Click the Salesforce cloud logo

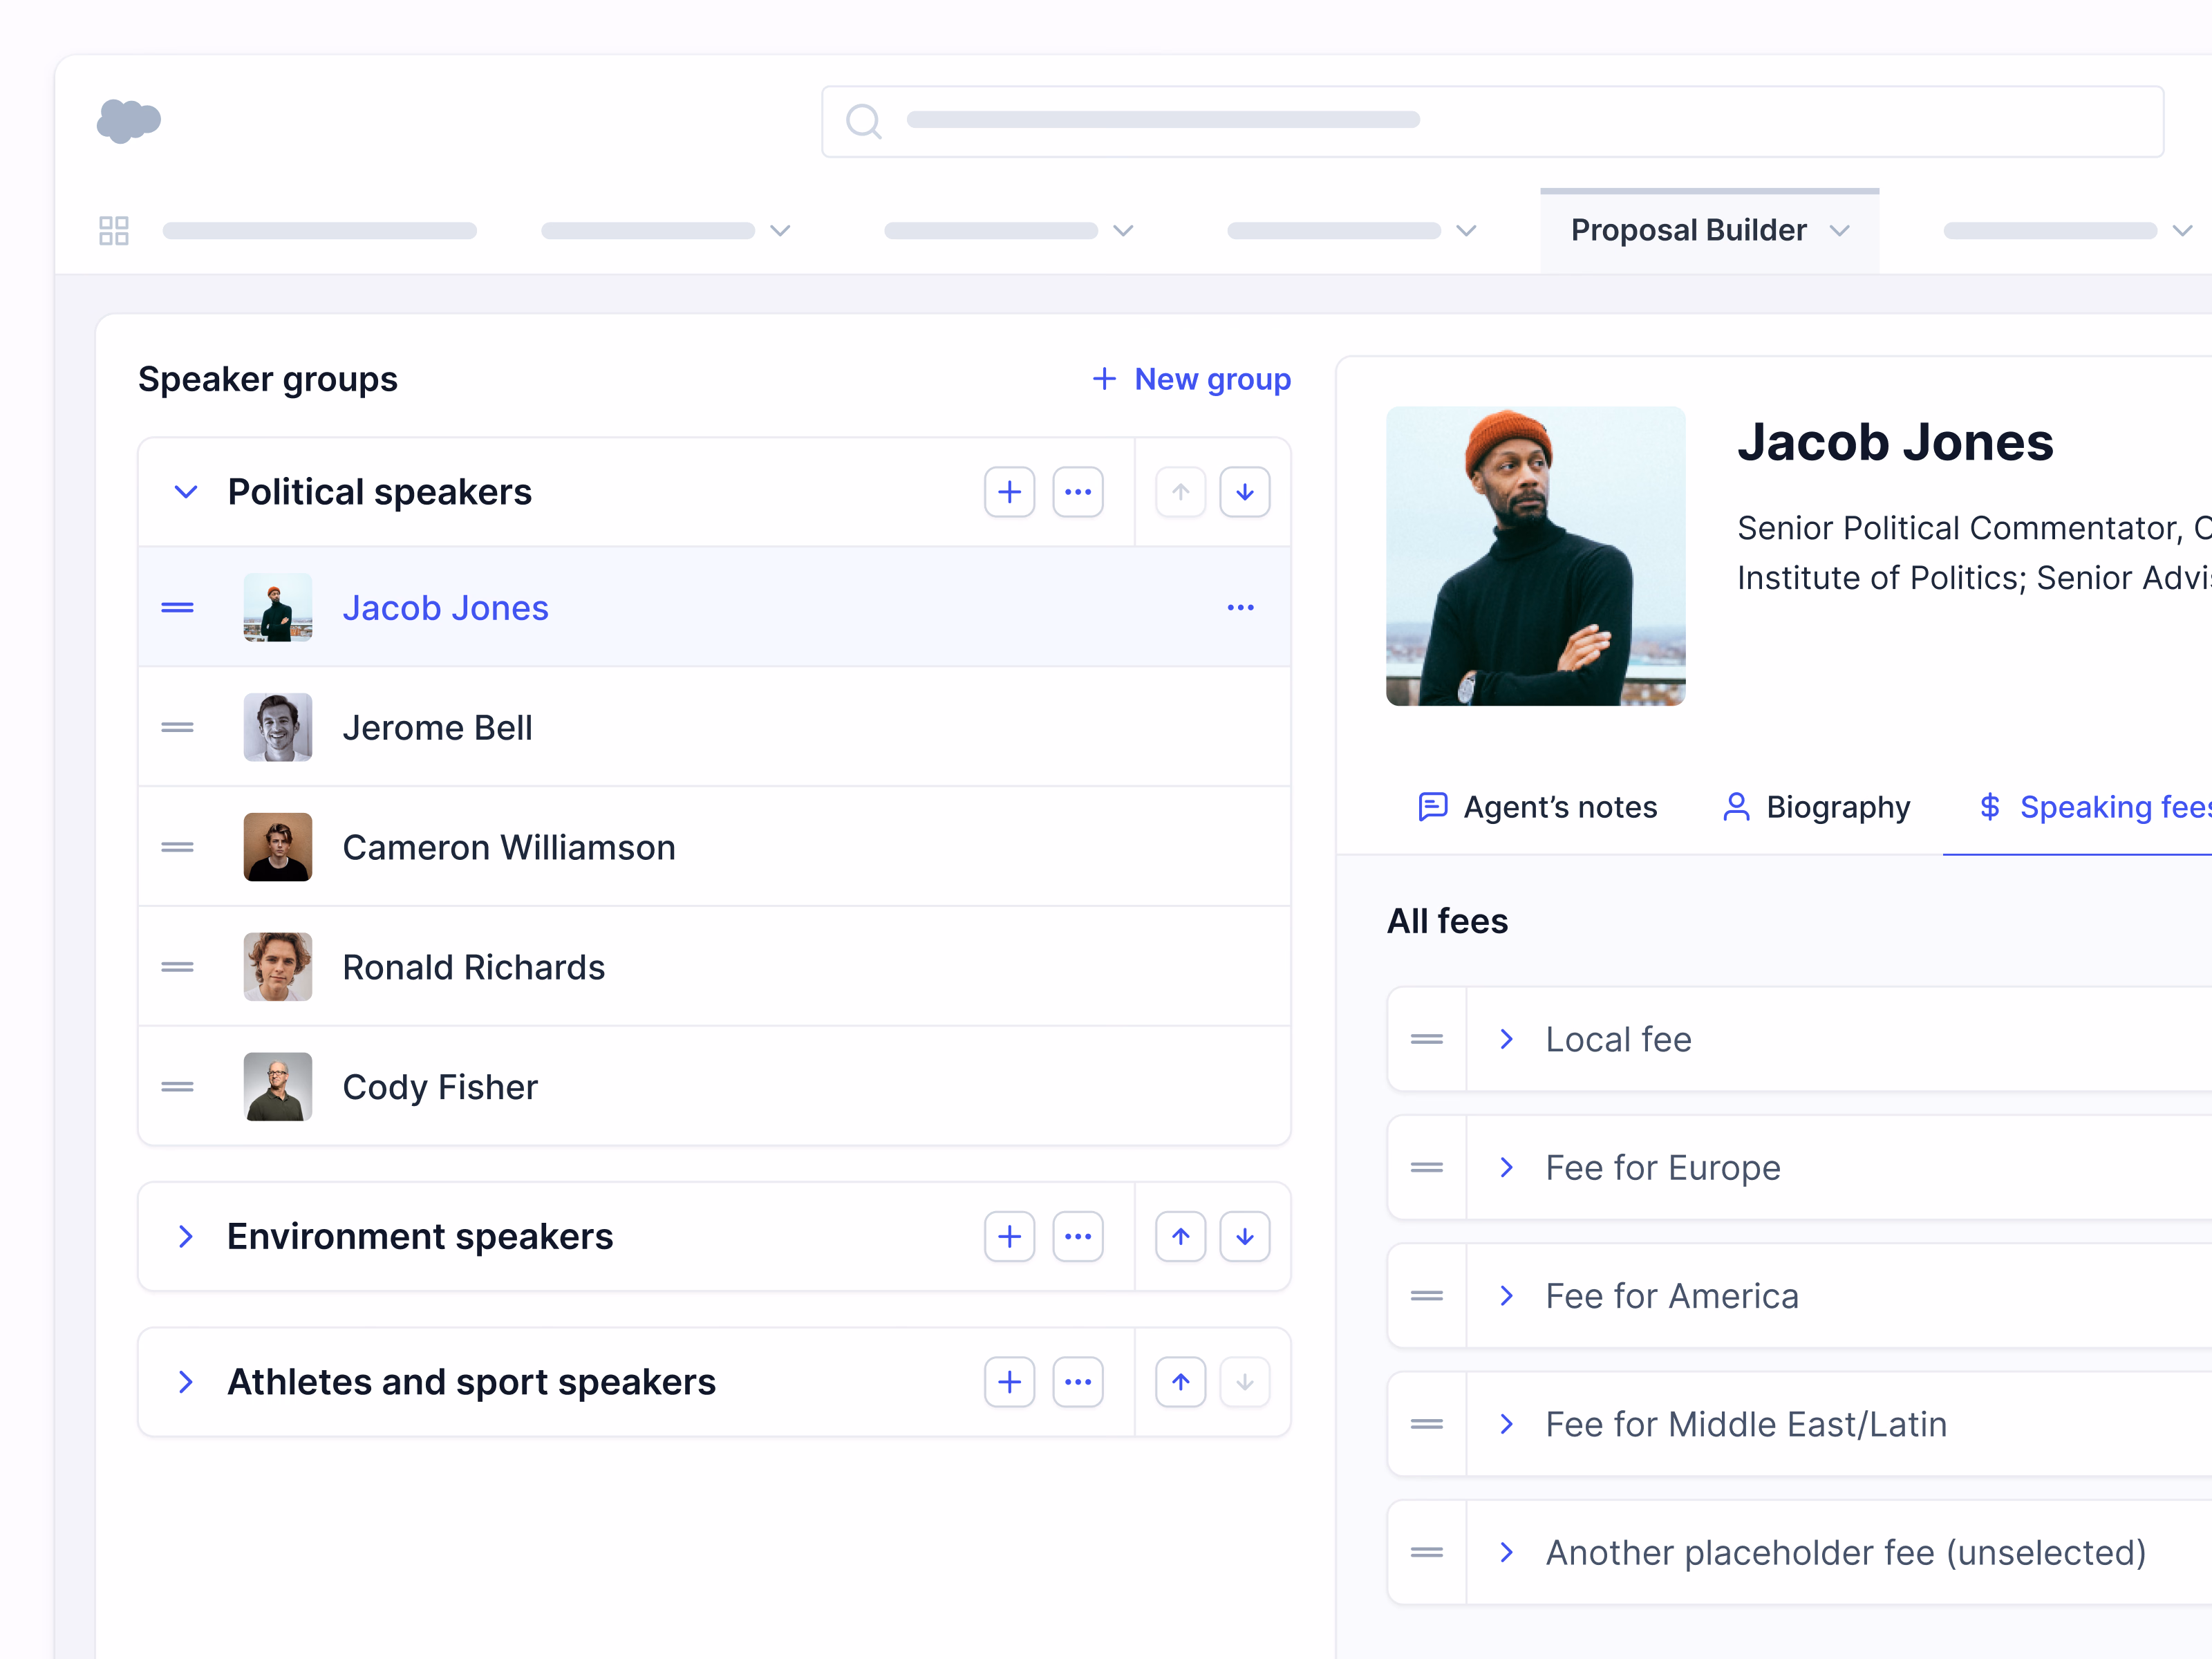pyautogui.click(x=129, y=121)
